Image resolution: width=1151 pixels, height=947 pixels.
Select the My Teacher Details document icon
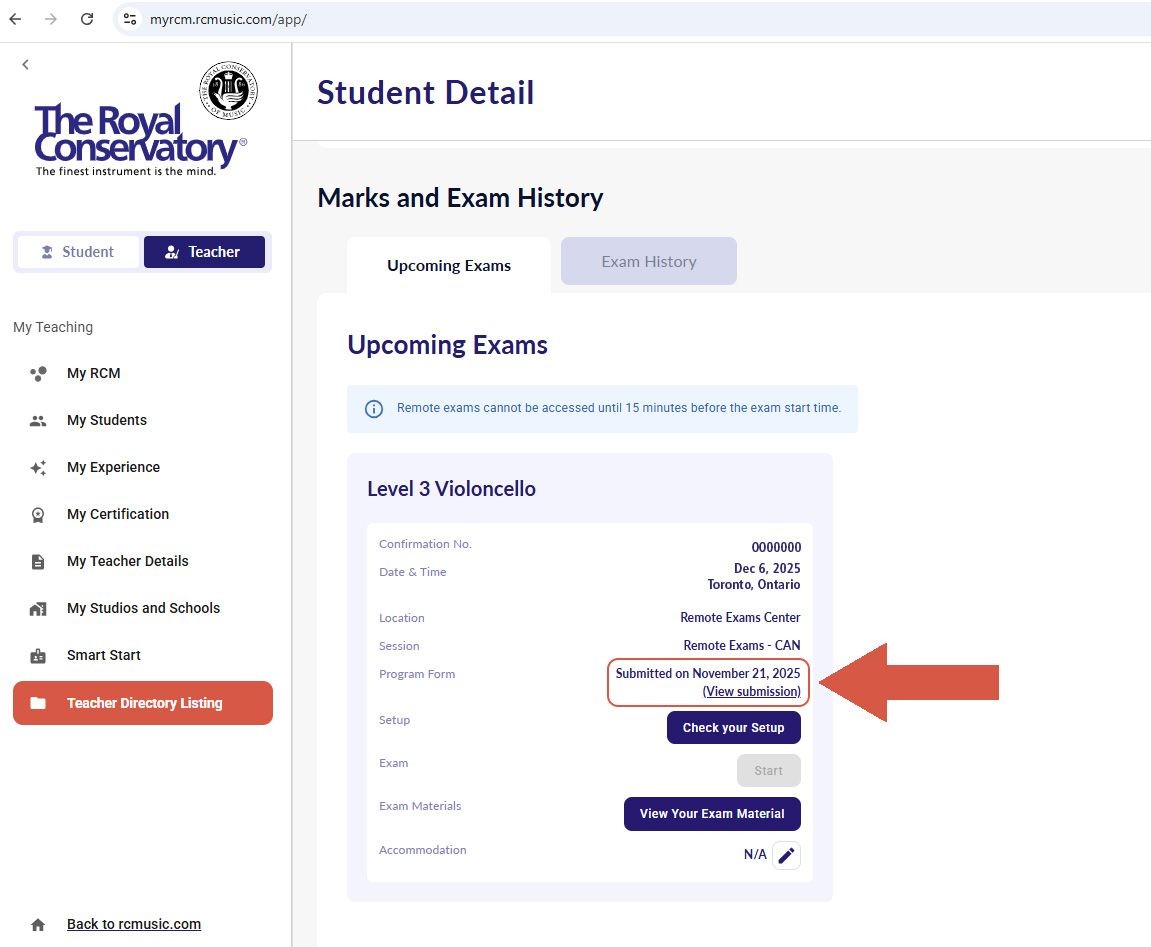[x=38, y=561]
